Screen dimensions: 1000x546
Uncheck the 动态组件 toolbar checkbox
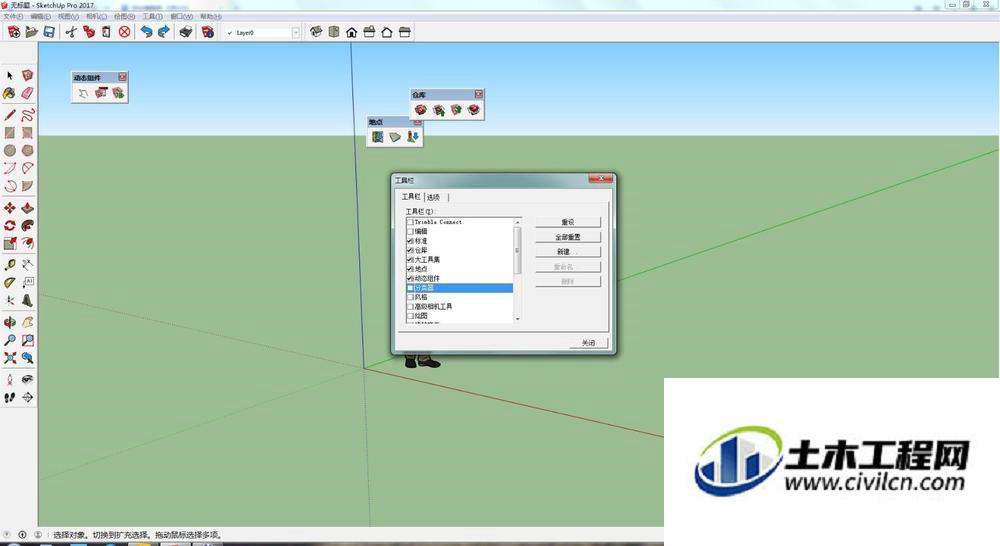[410, 278]
